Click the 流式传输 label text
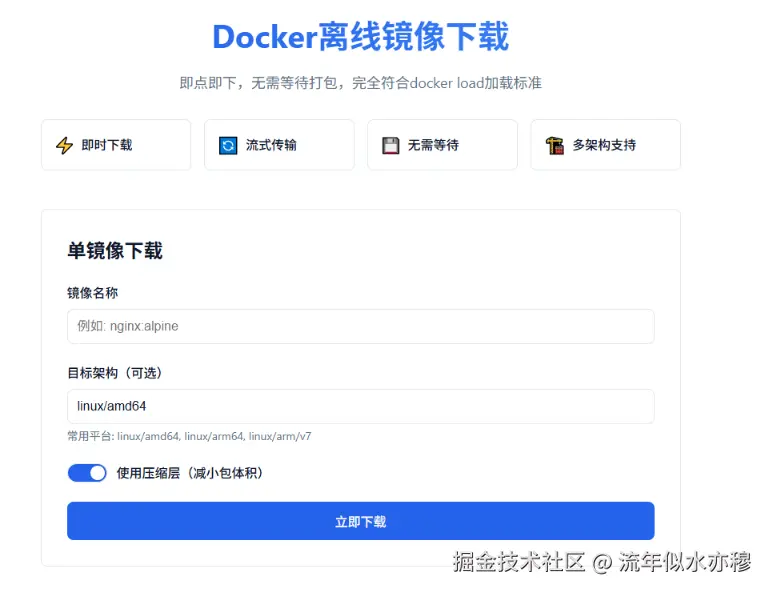The height and width of the screenshot is (592, 769). click(271, 145)
